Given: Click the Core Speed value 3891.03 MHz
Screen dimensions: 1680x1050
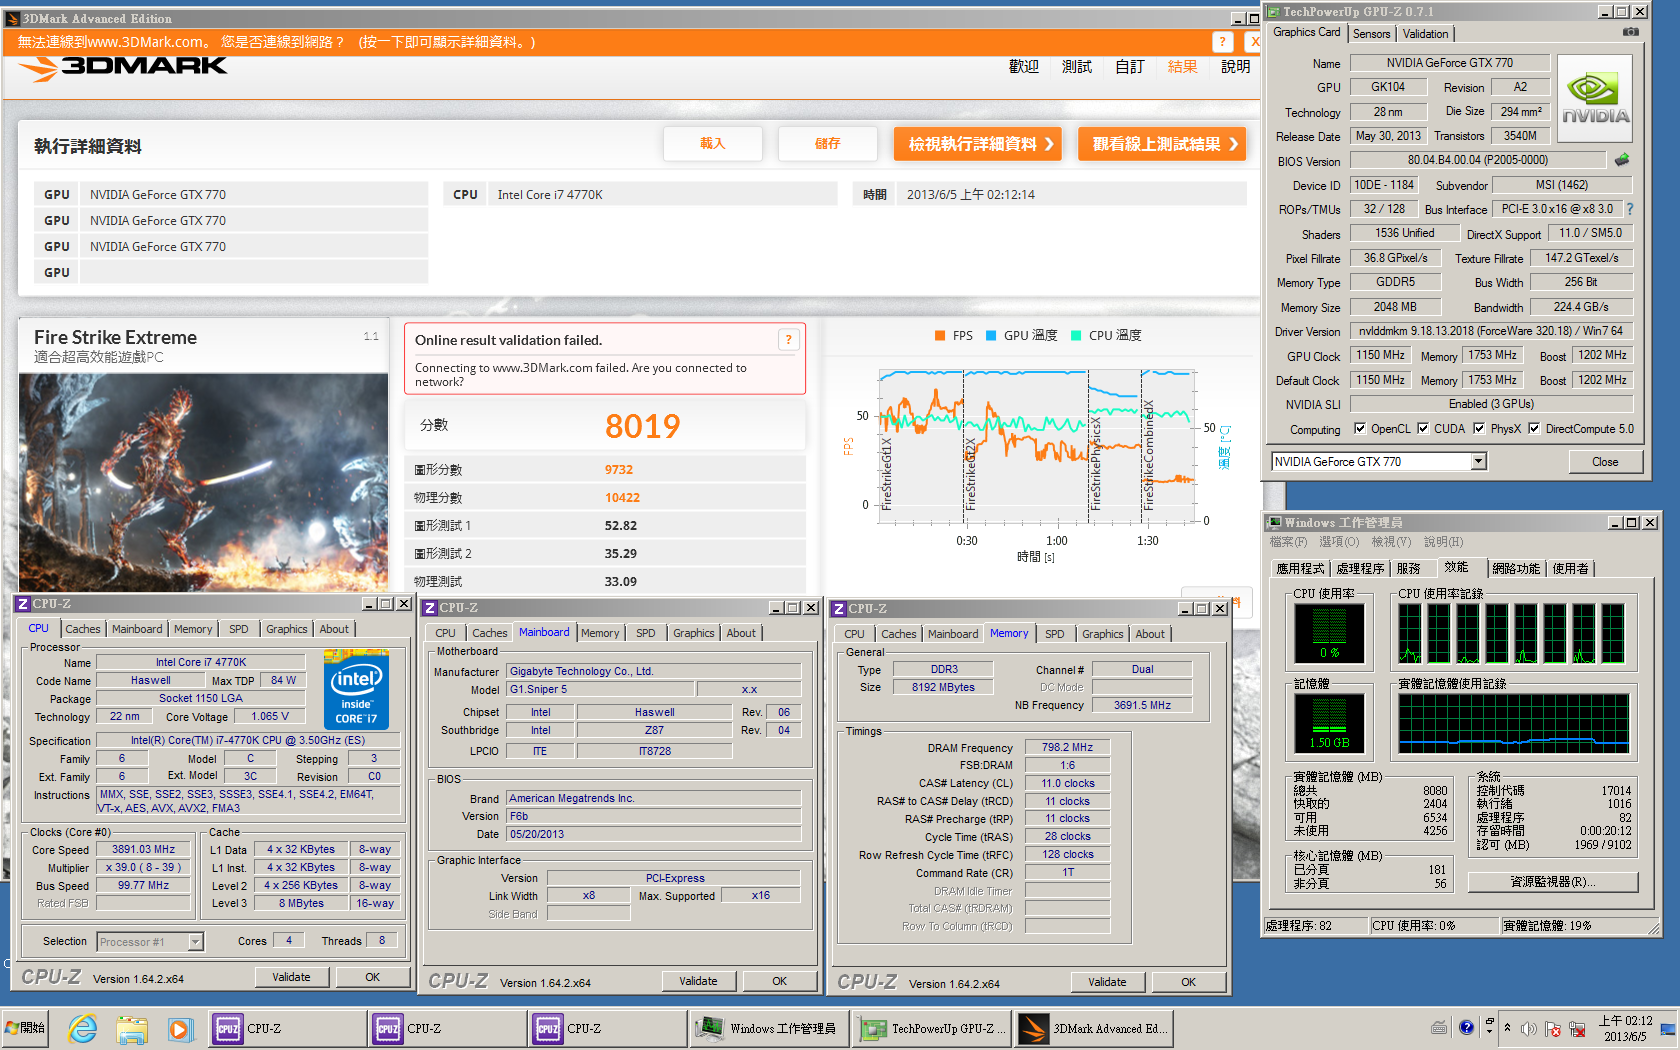Looking at the screenshot, I should coord(143,849).
